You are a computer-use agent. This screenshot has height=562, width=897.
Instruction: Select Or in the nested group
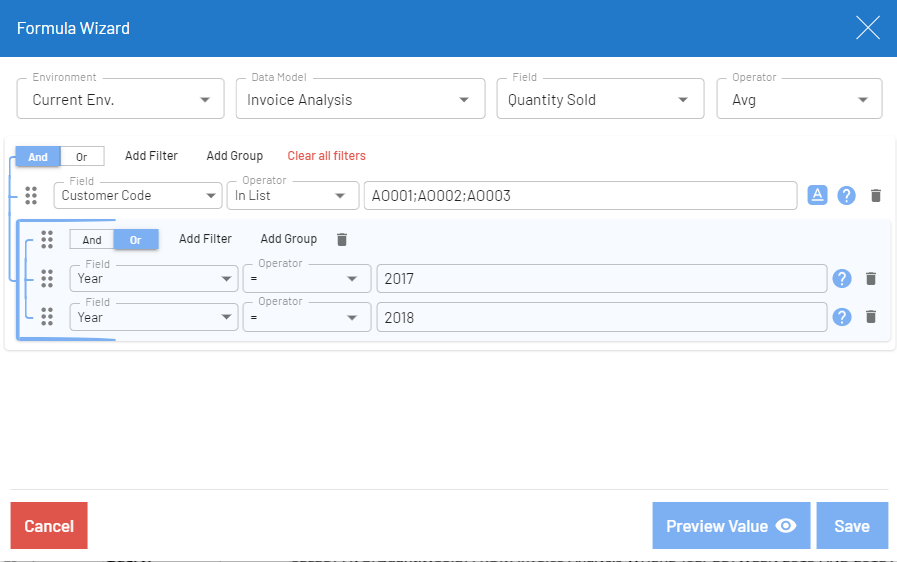click(x=136, y=240)
